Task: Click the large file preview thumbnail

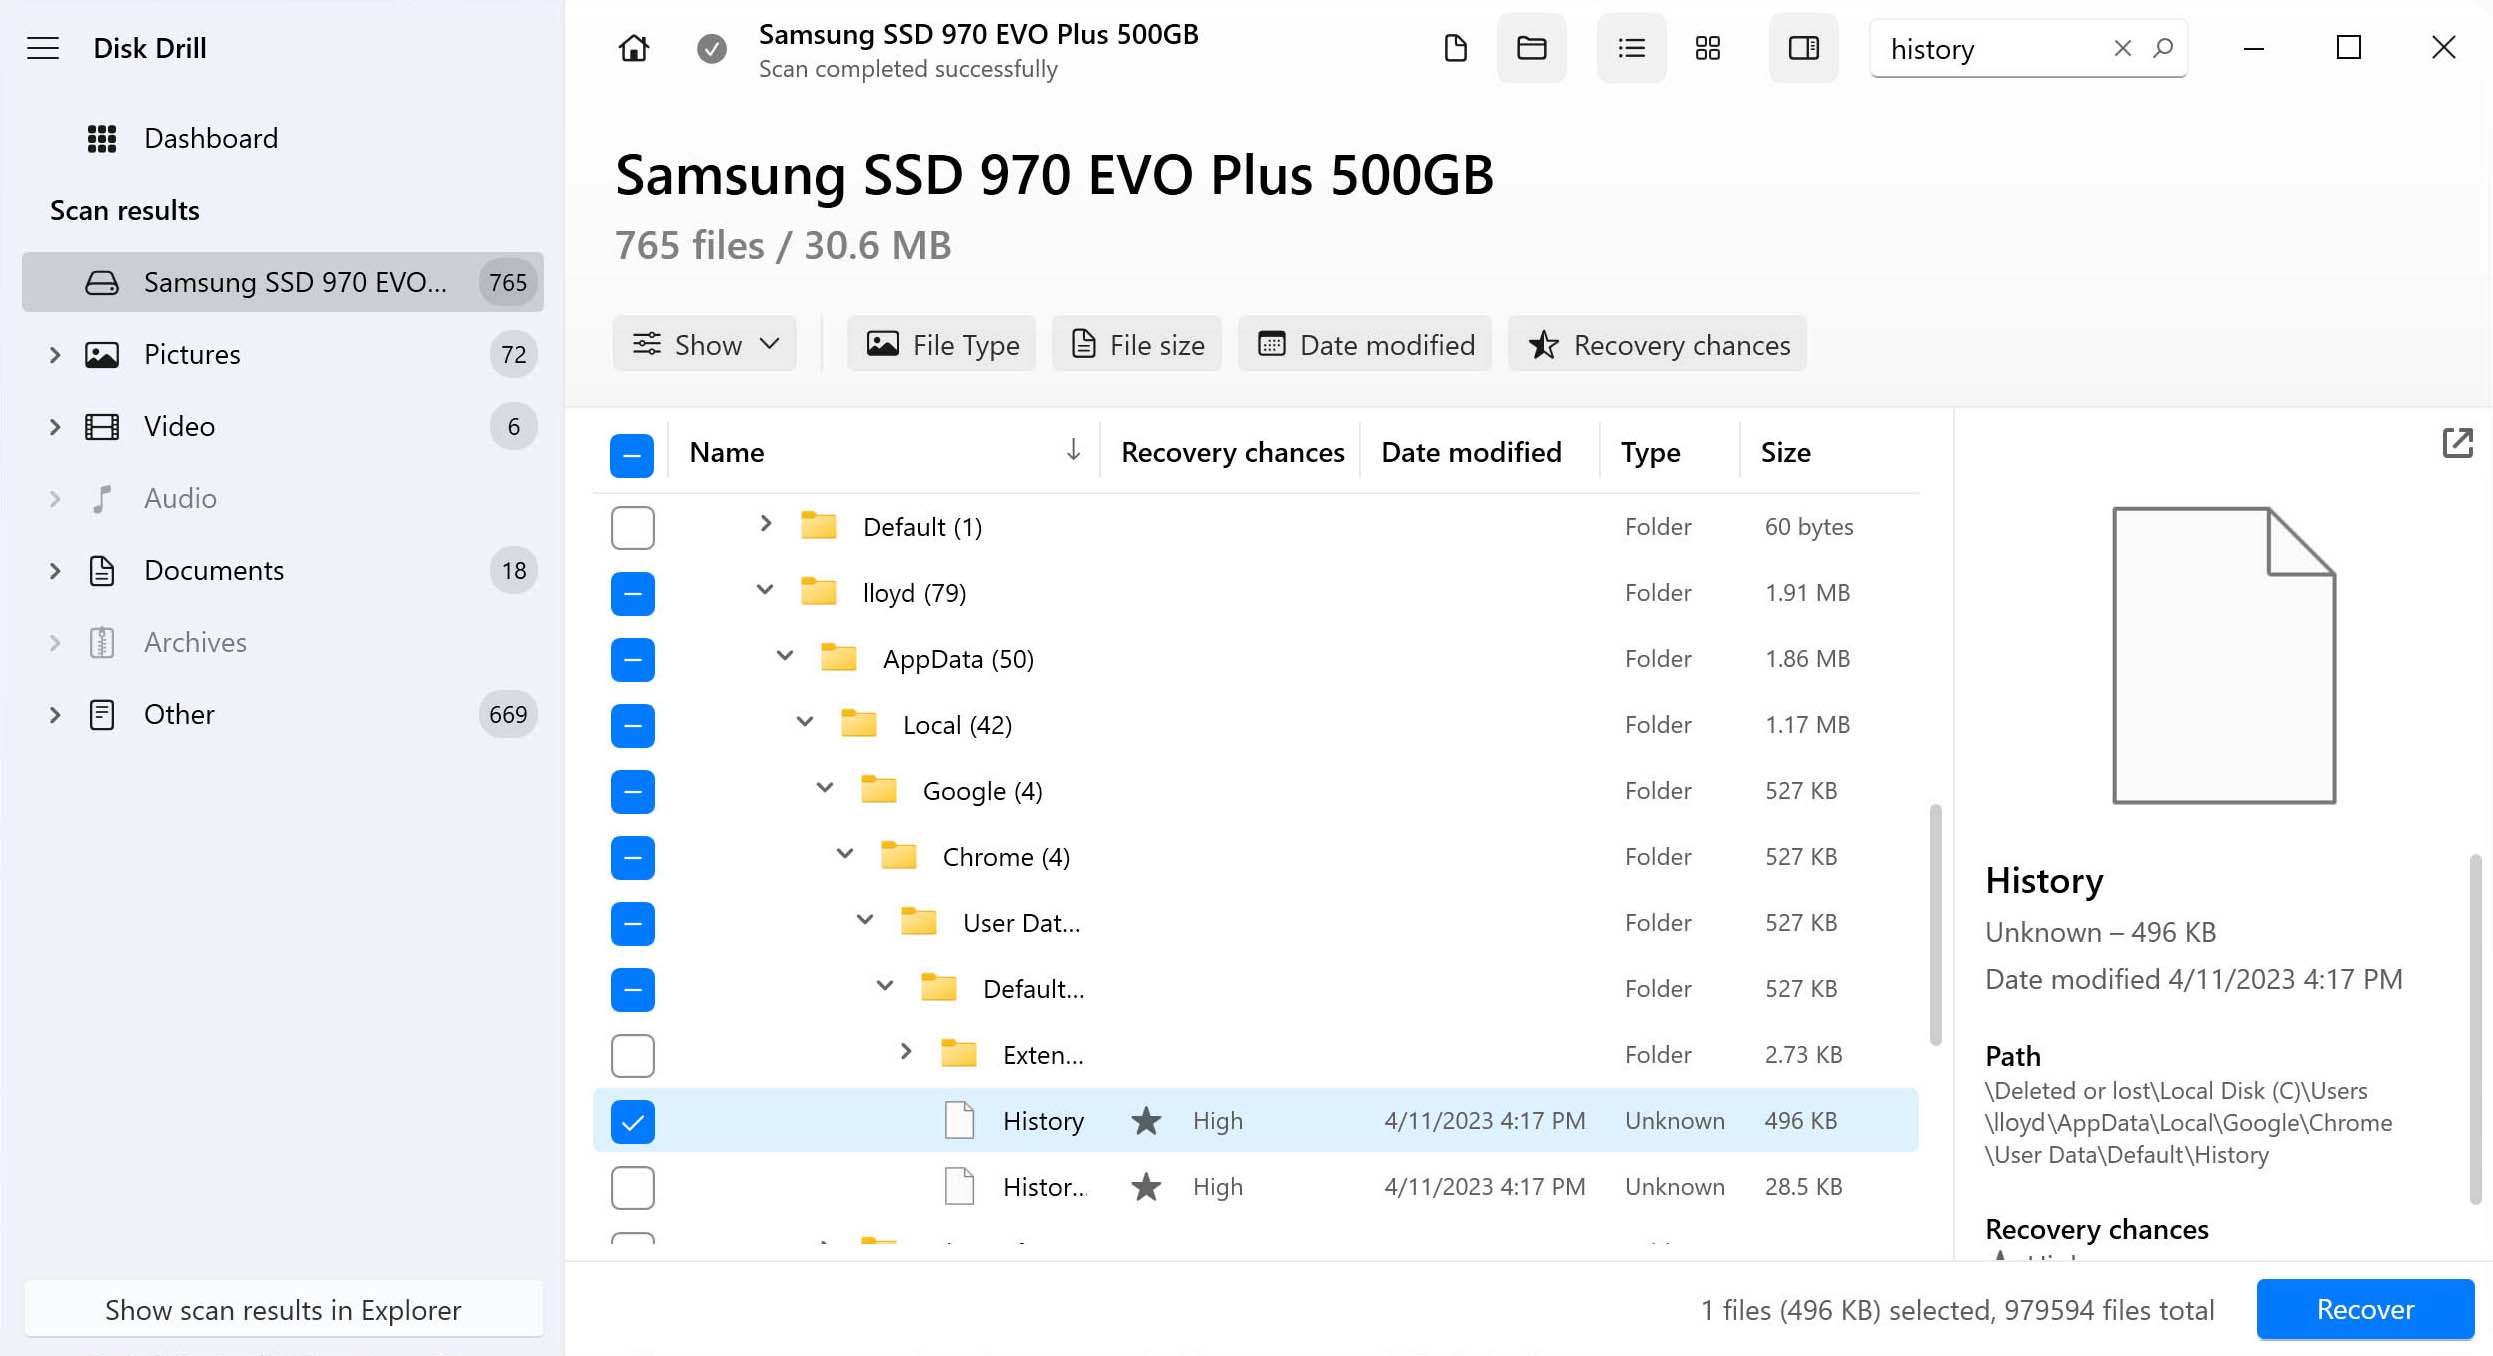Action: click(2224, 655)
